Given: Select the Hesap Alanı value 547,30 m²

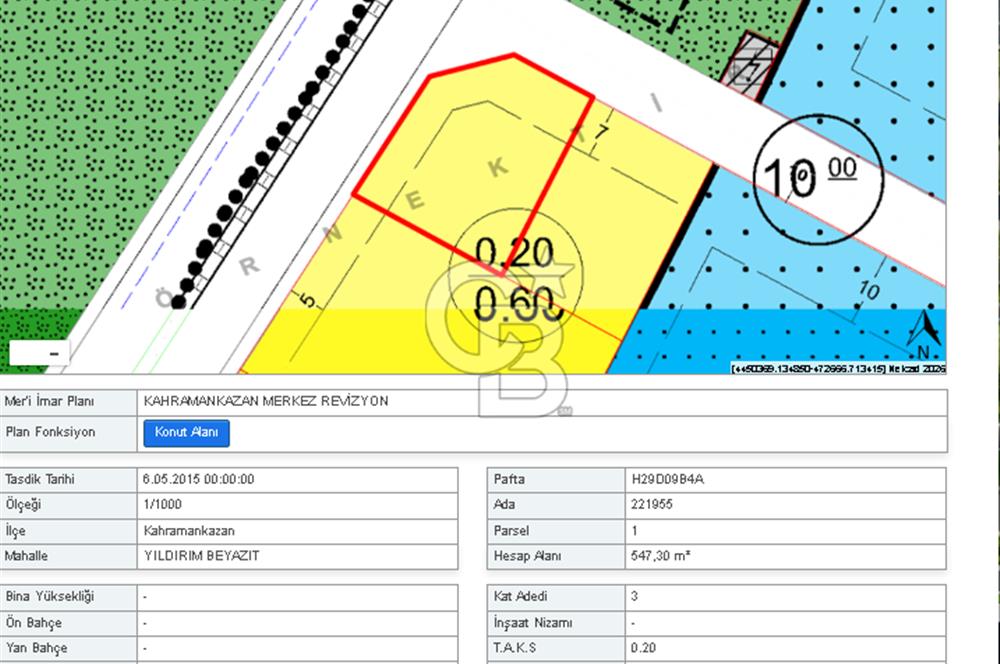Looking at the screenshot, I should tap(662, 556).
